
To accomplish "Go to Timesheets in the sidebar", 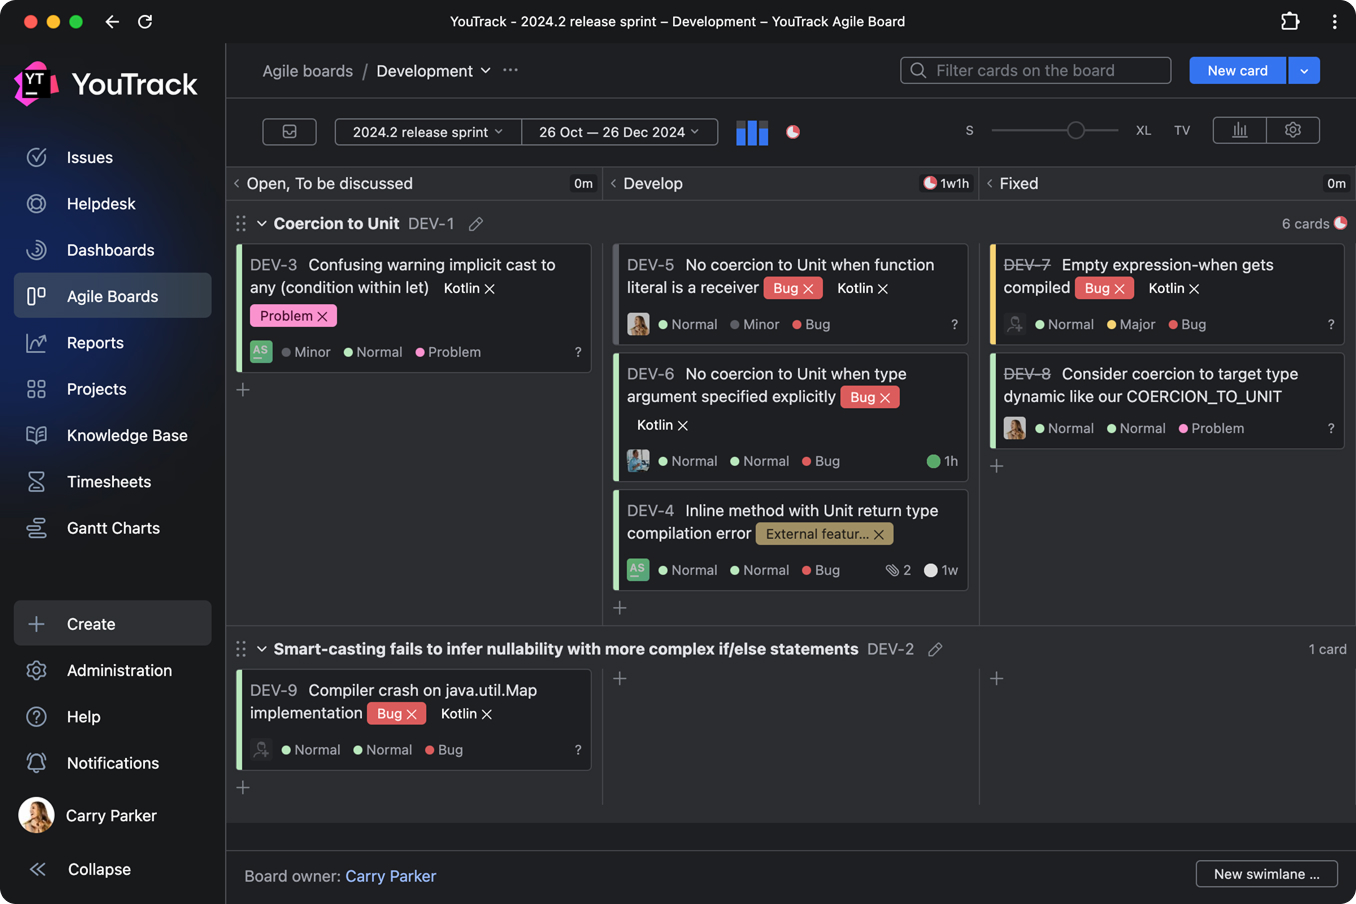I will coord(109,482).
